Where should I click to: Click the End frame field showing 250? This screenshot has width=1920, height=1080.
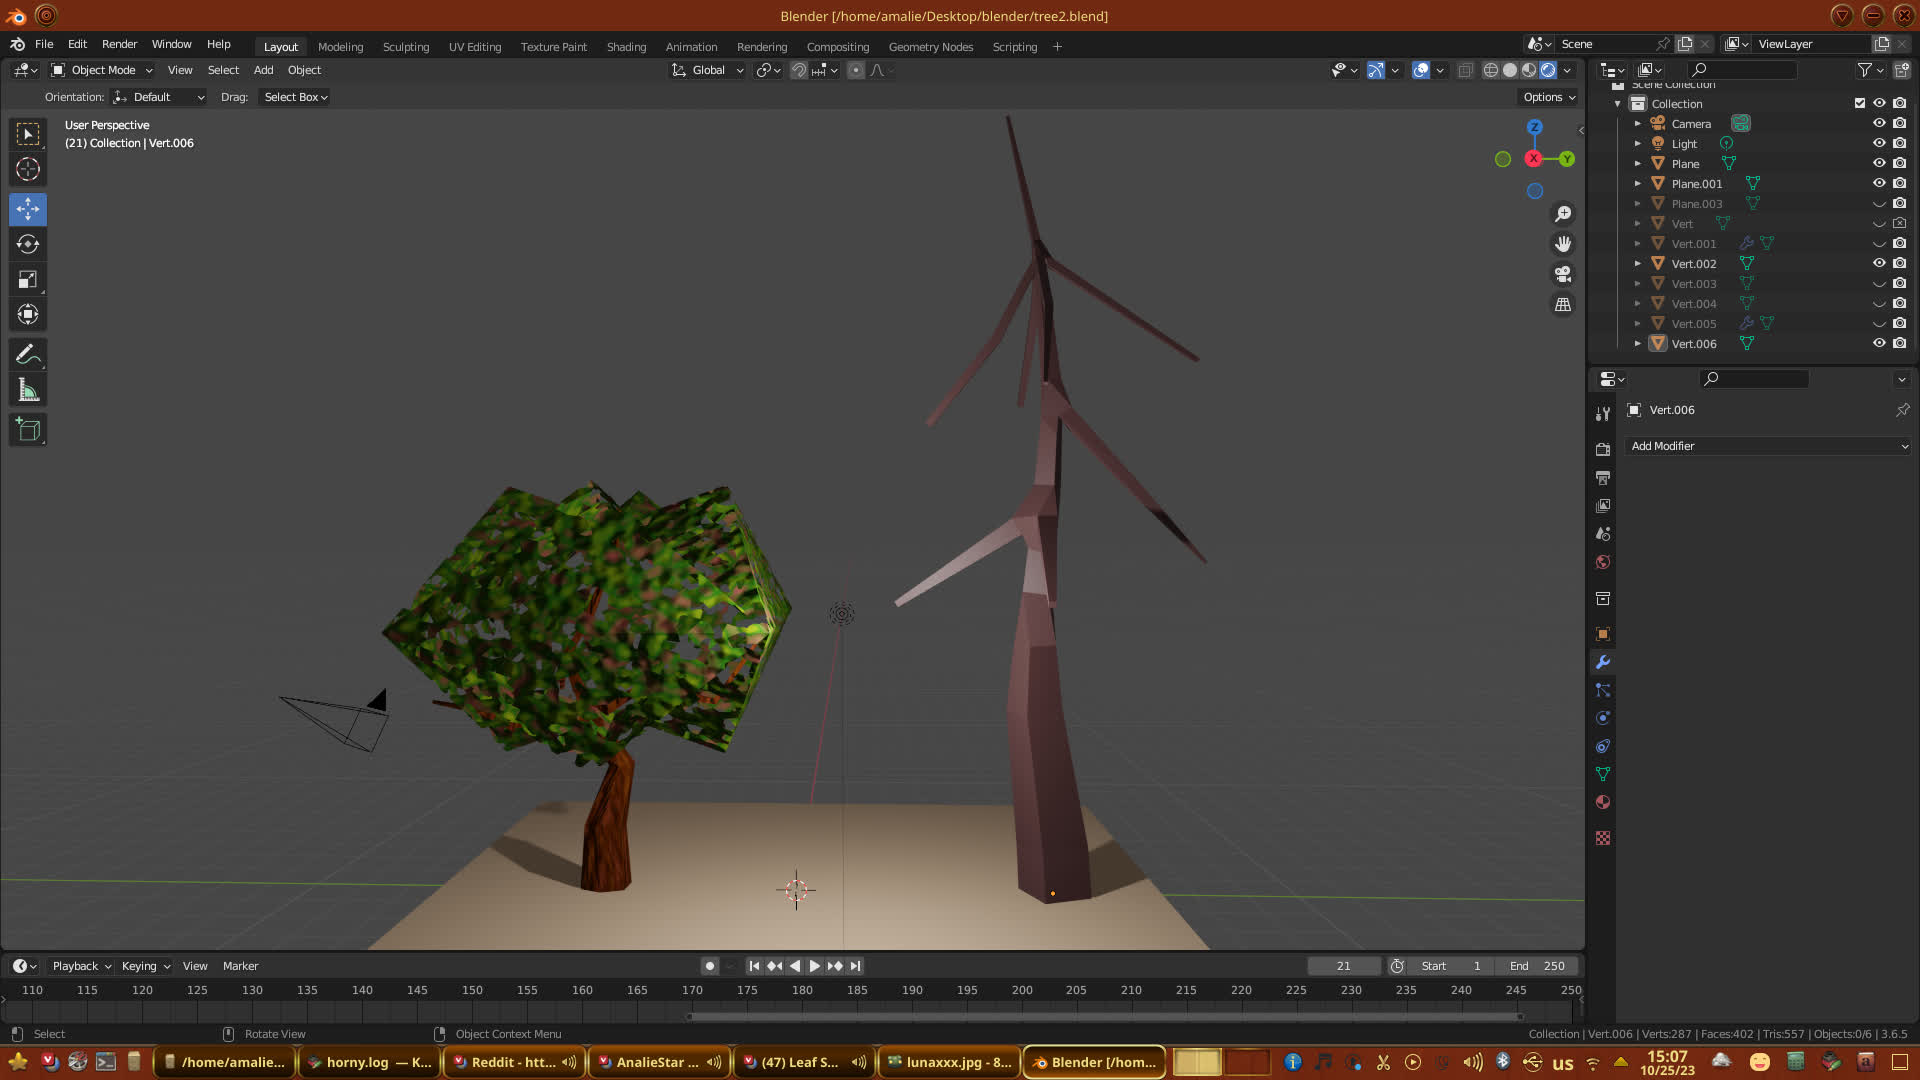1537,966
